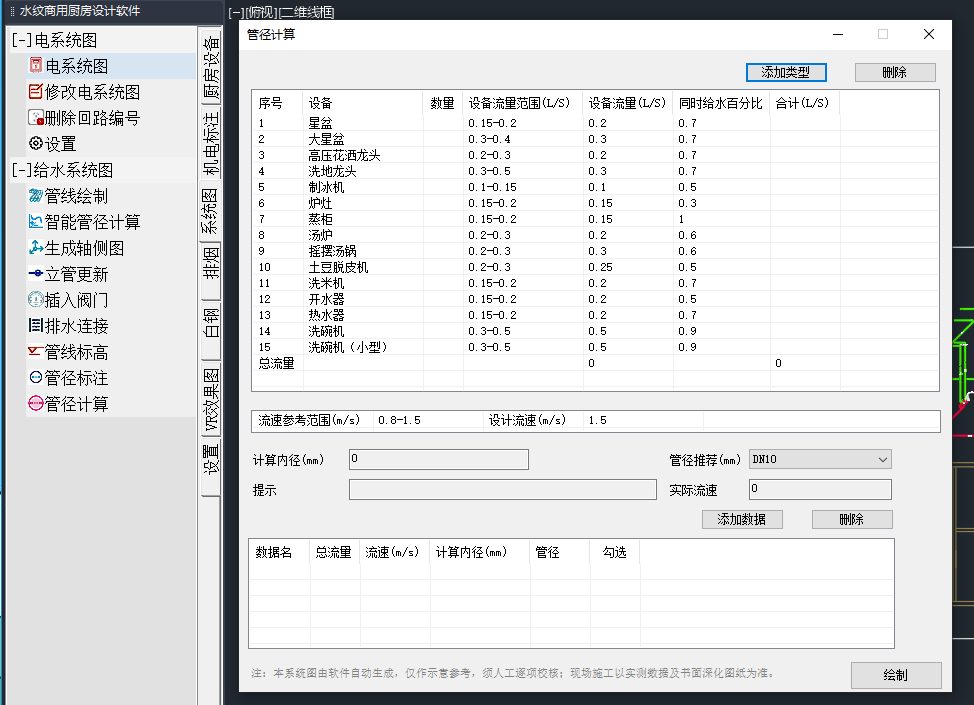The image size is (974, 705).
Task: Collapse the 电系统图 tree group
Action: pyautogui.click(x=21, y=40)
